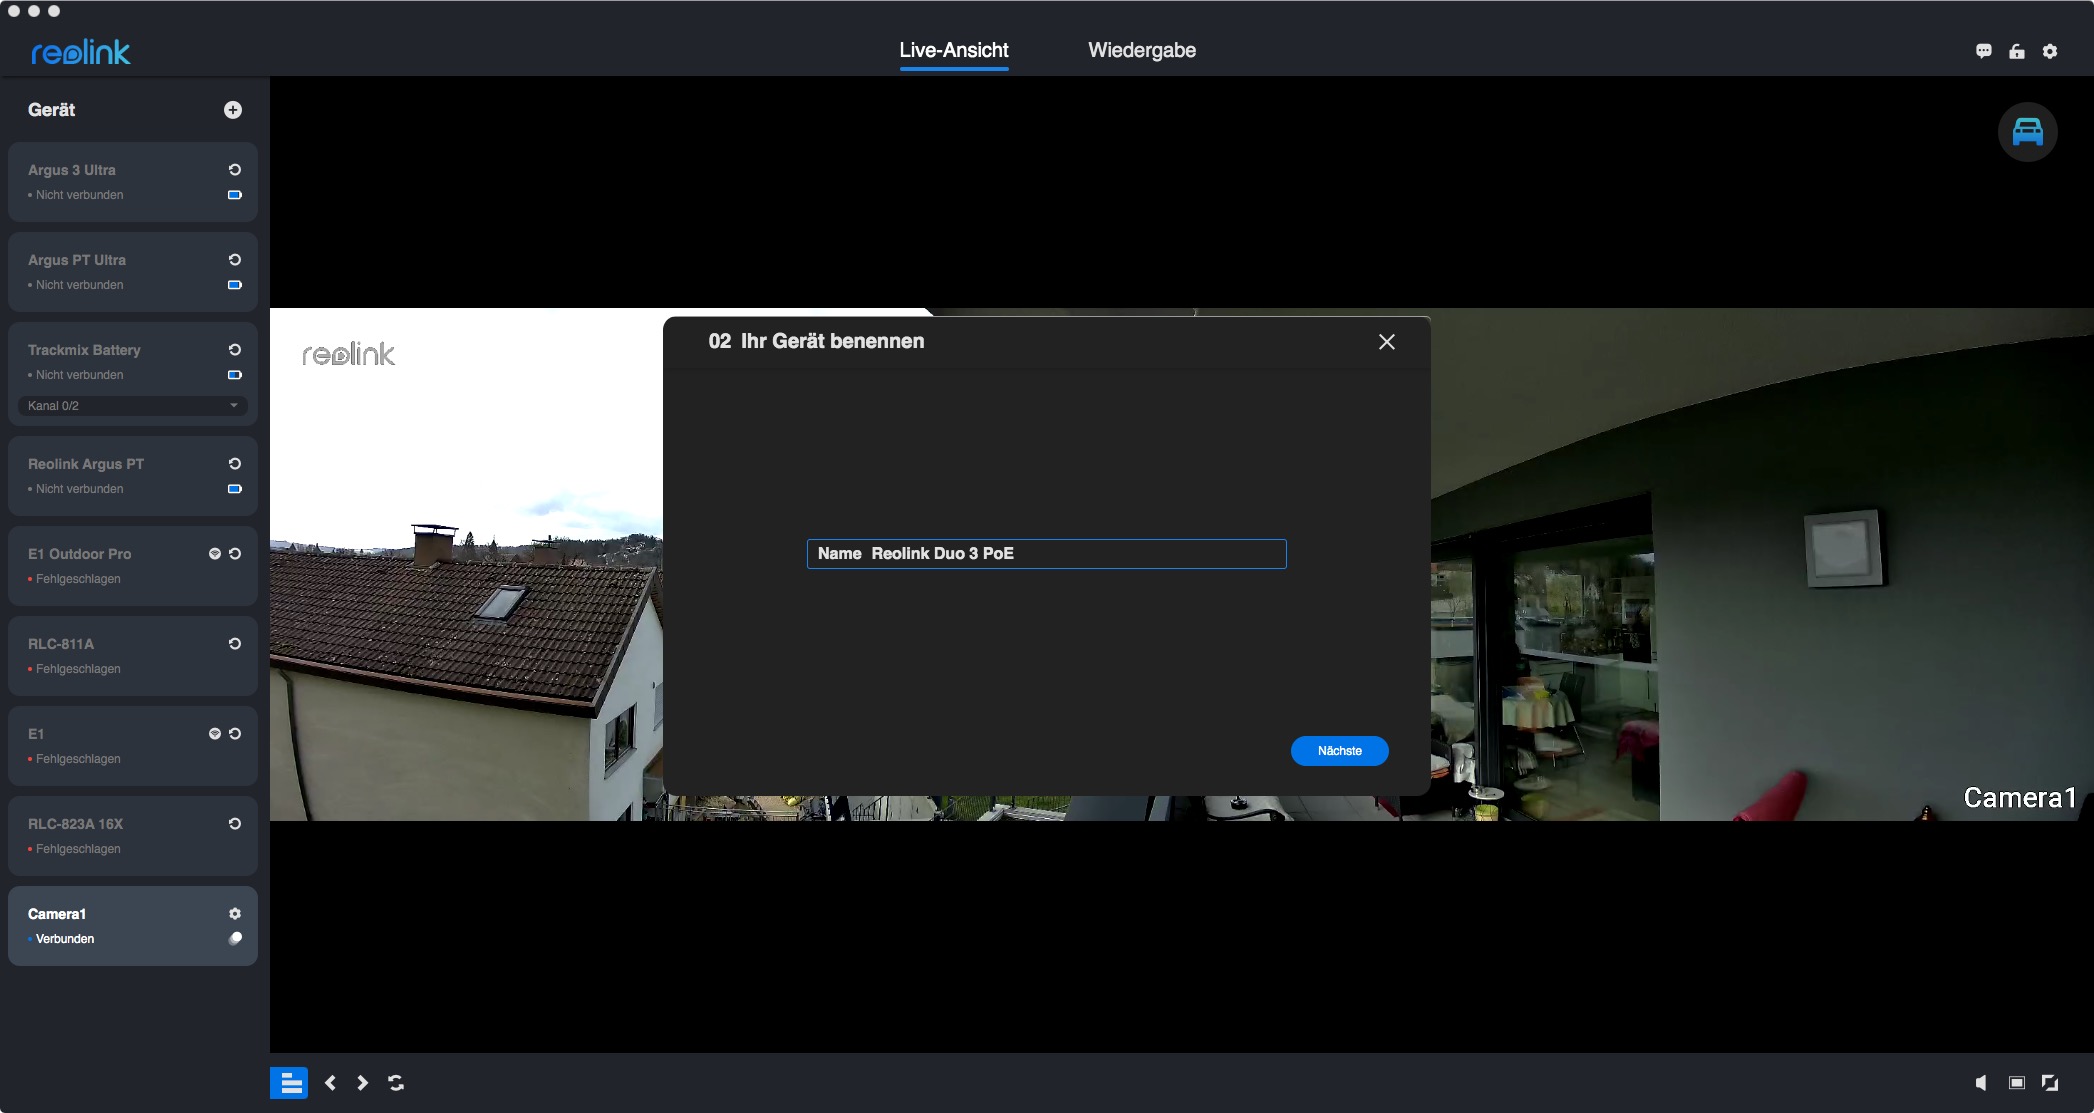Reconnect the Argus 3 Ultra camera
Screen dimensions: 2094x1113
click(x=235, y=170)
